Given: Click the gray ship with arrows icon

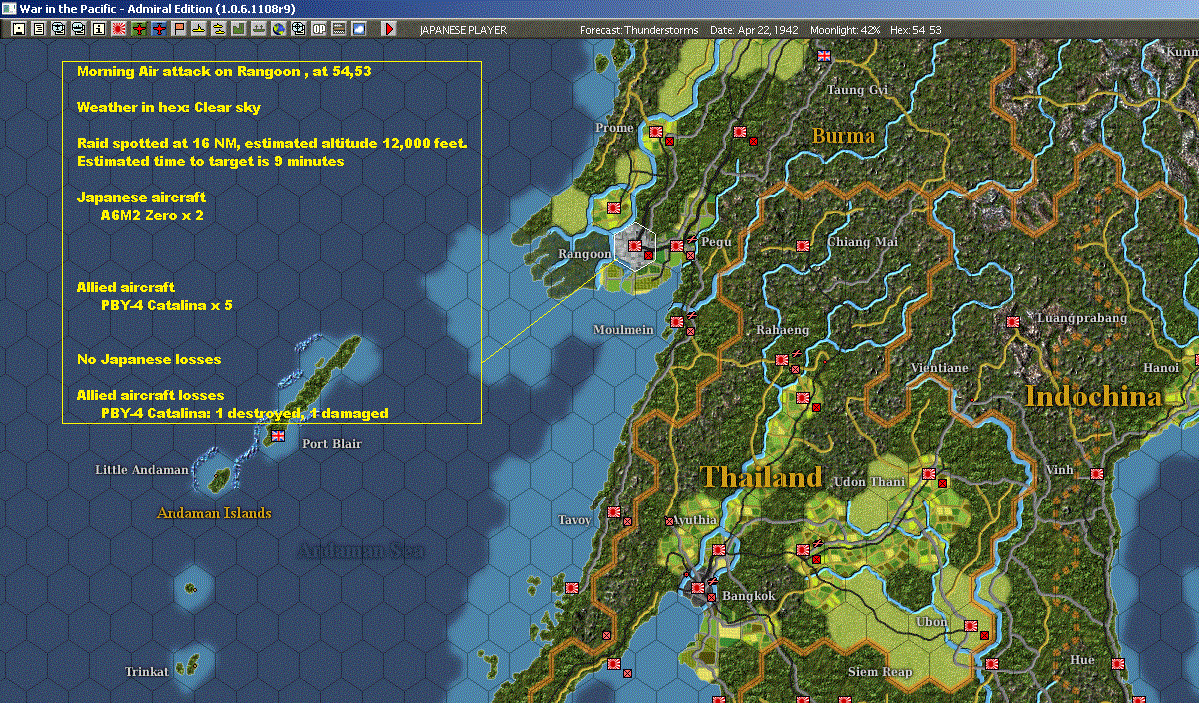Looking at the screenshot, I should tap(258, 29).
